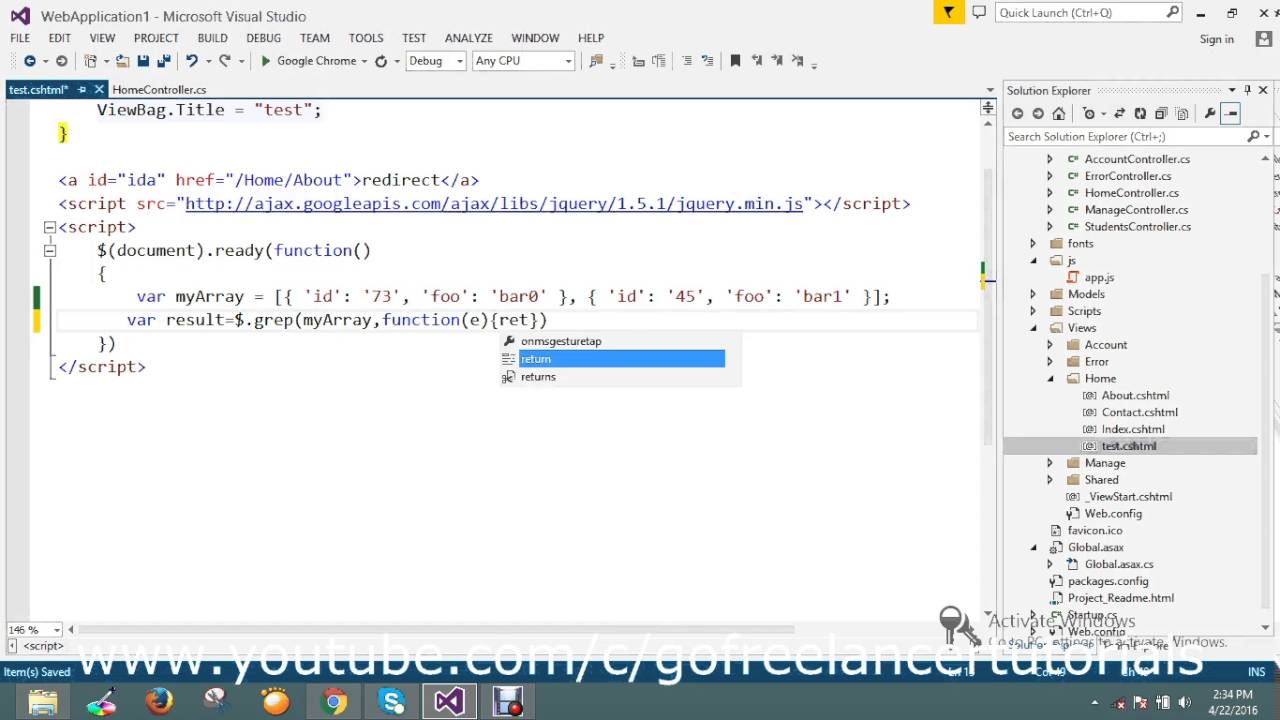Collapse the script block outlining marker

49,228
